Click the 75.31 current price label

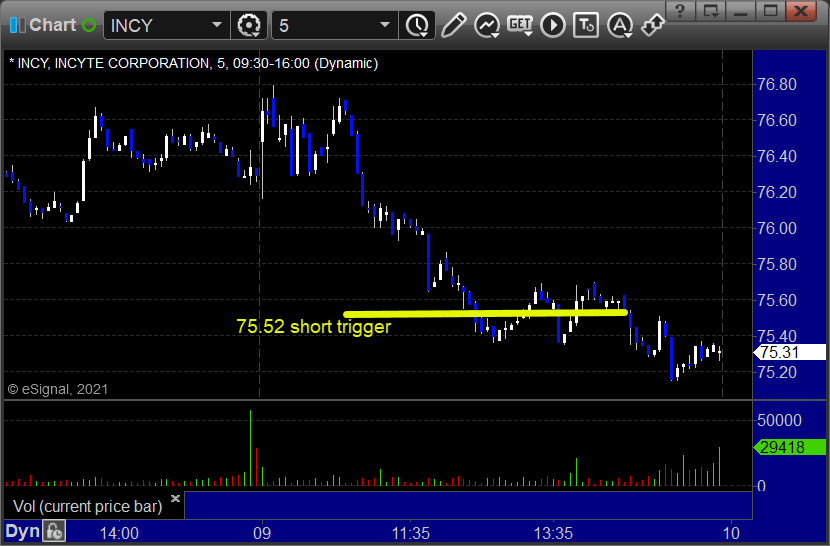coord(791,352)
